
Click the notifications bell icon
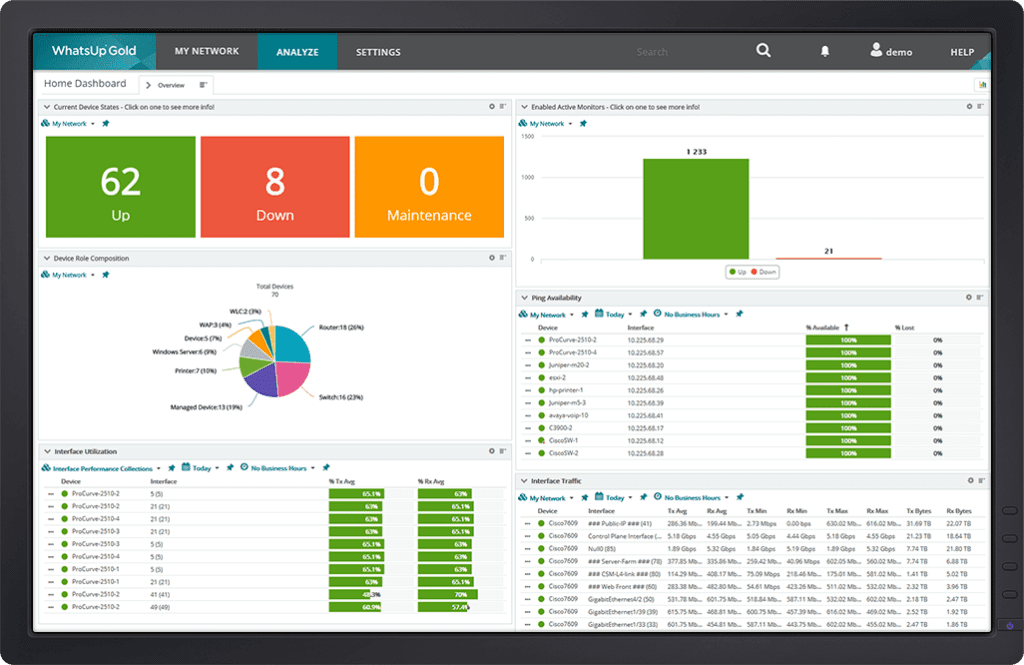pos(825,51)
